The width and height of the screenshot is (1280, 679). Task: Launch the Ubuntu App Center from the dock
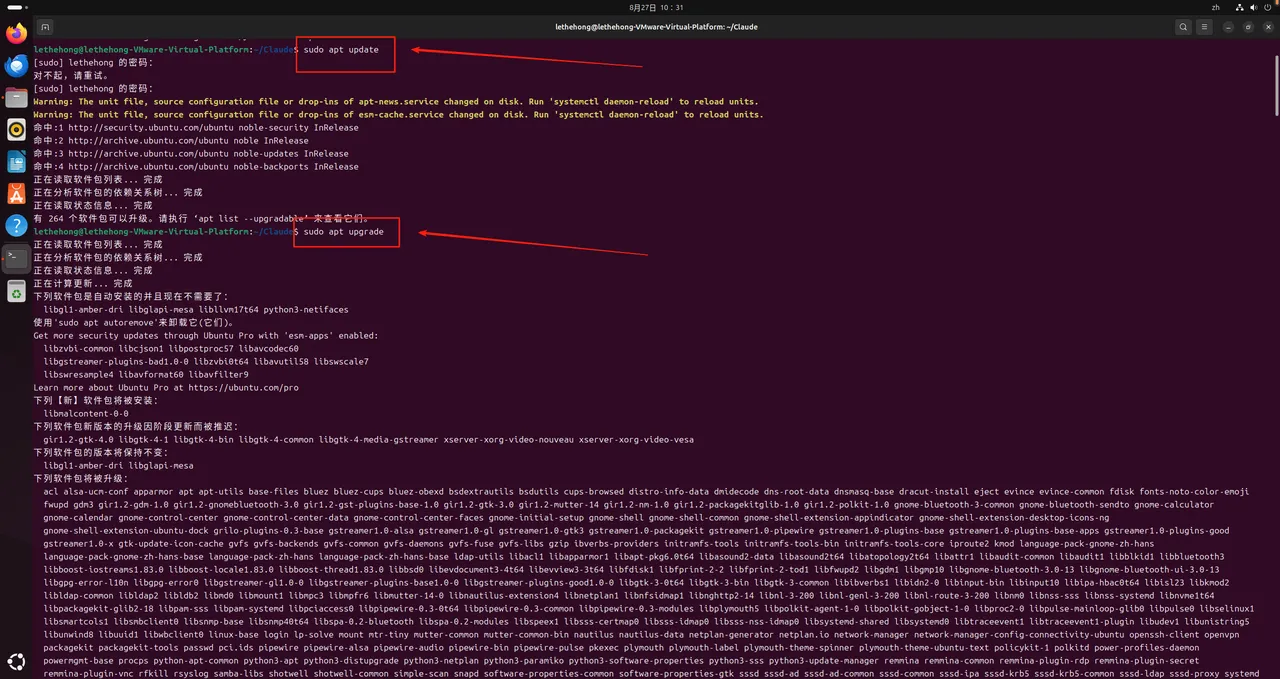pyautogui.click(x=16, y=194)
